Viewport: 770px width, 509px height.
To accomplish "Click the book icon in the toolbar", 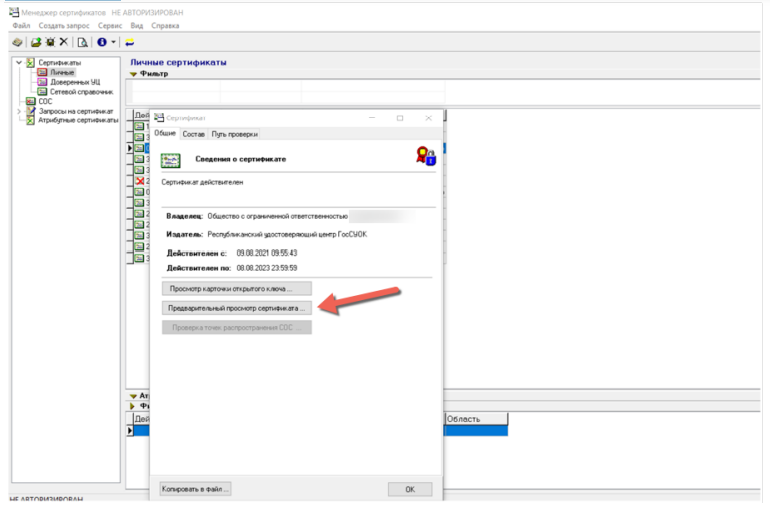I will click(17, 42).
